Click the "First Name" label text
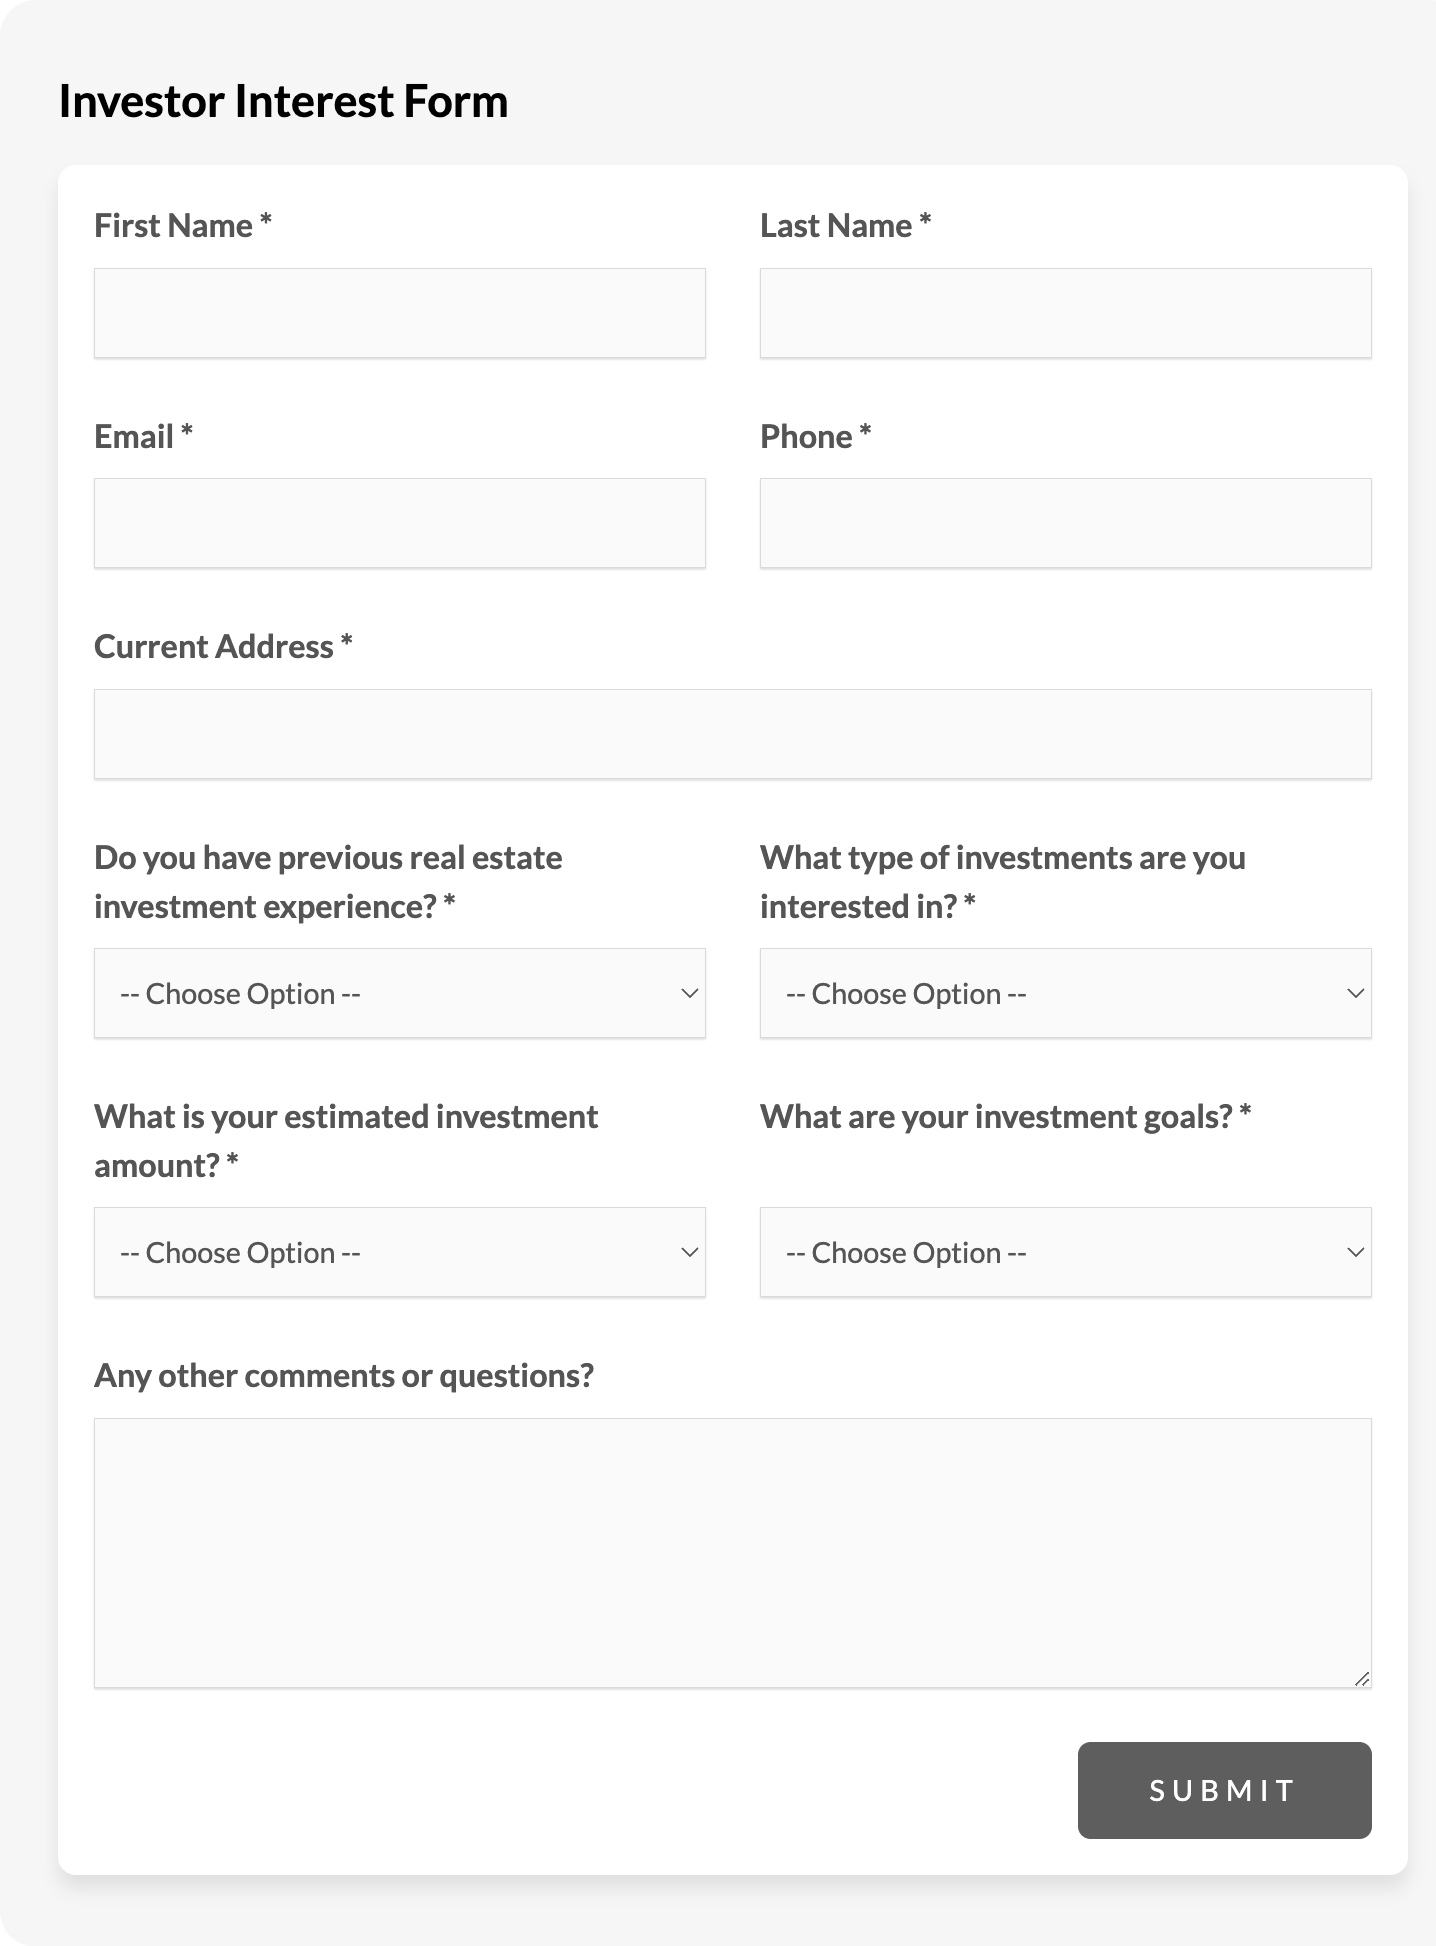 [x=173, y=226]
